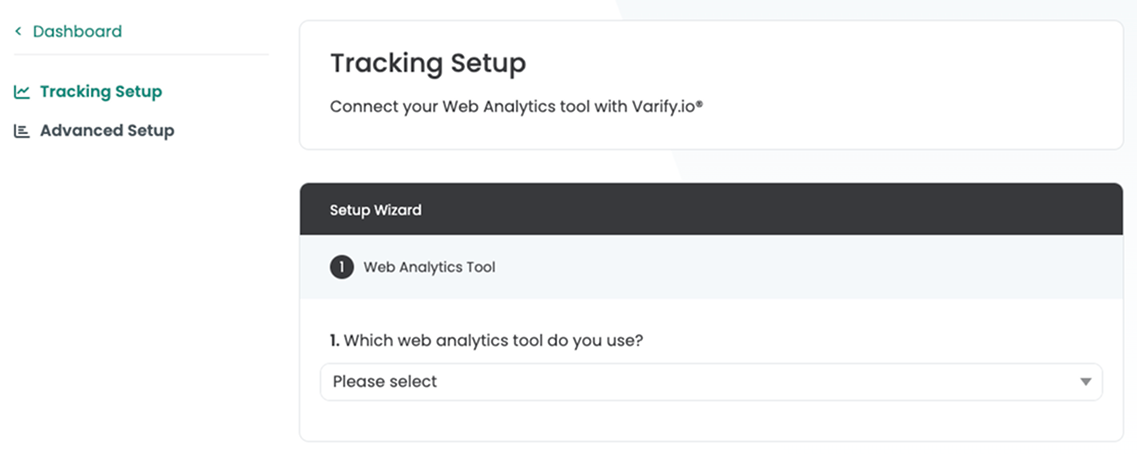Click the Setup Wizard header title

pyautogui.click(x=376, y=210)
